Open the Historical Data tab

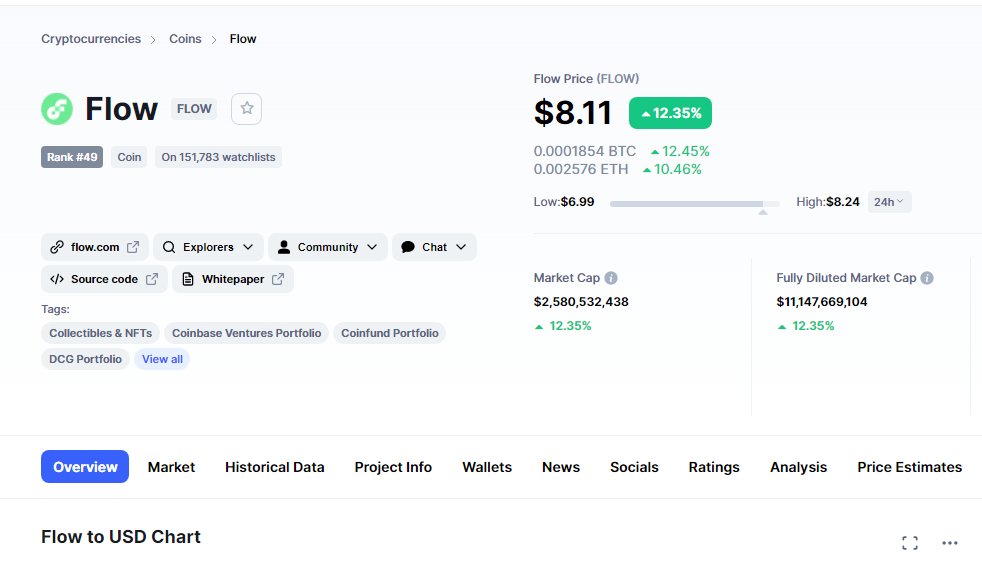pos(275,467)
